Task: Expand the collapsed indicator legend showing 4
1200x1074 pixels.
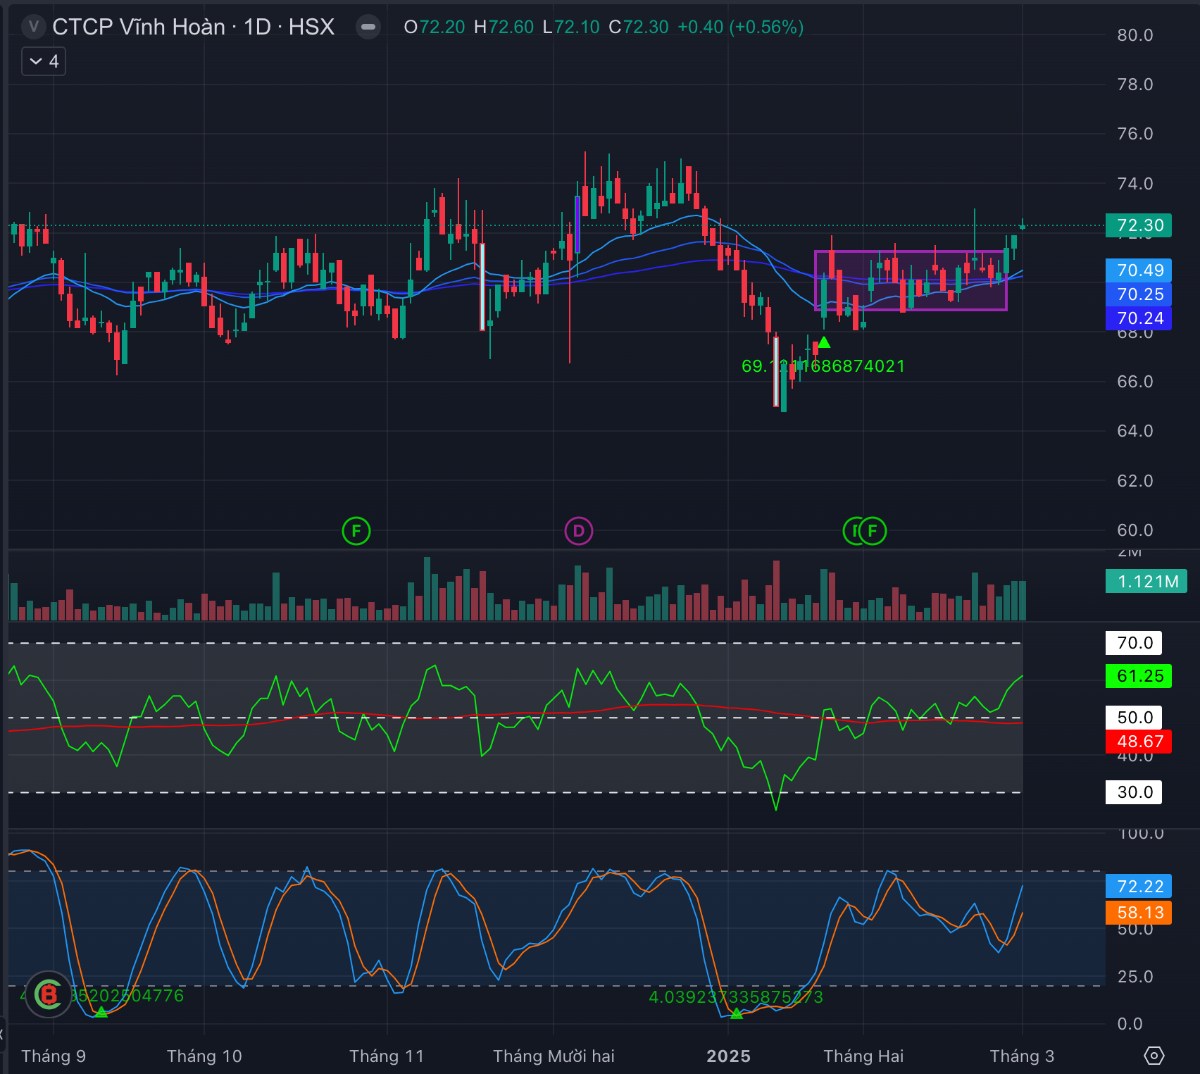Action: coord(43,62)
